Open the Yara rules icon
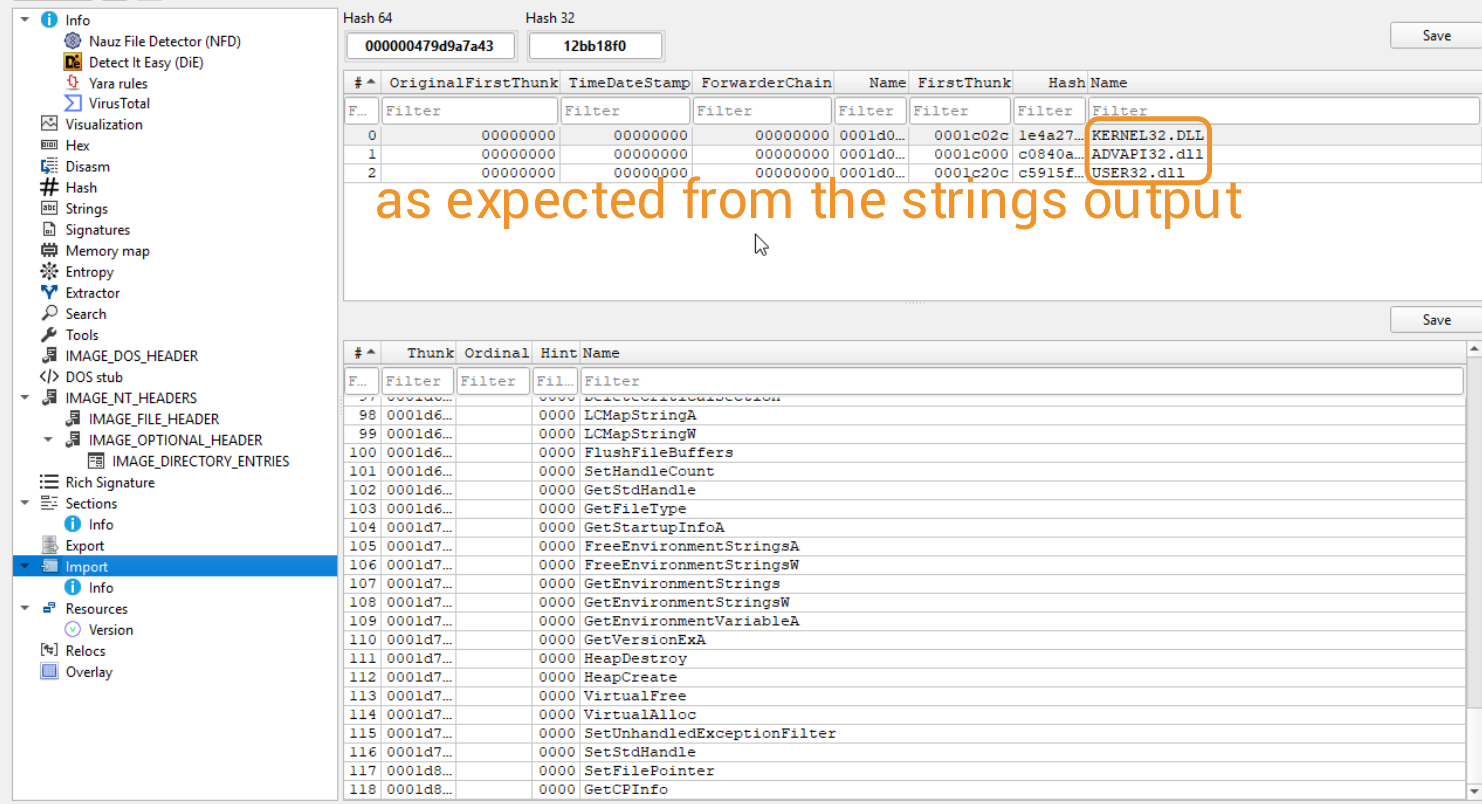This screenshot has height=804, width=1482. click(73, 83)
